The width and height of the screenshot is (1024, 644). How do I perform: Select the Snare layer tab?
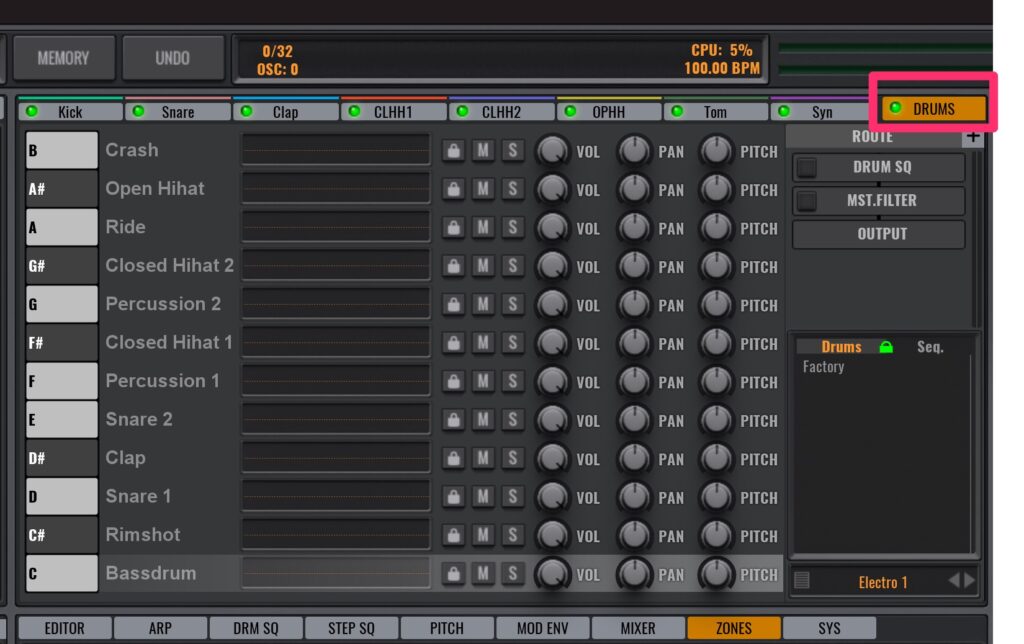(177, 112)
